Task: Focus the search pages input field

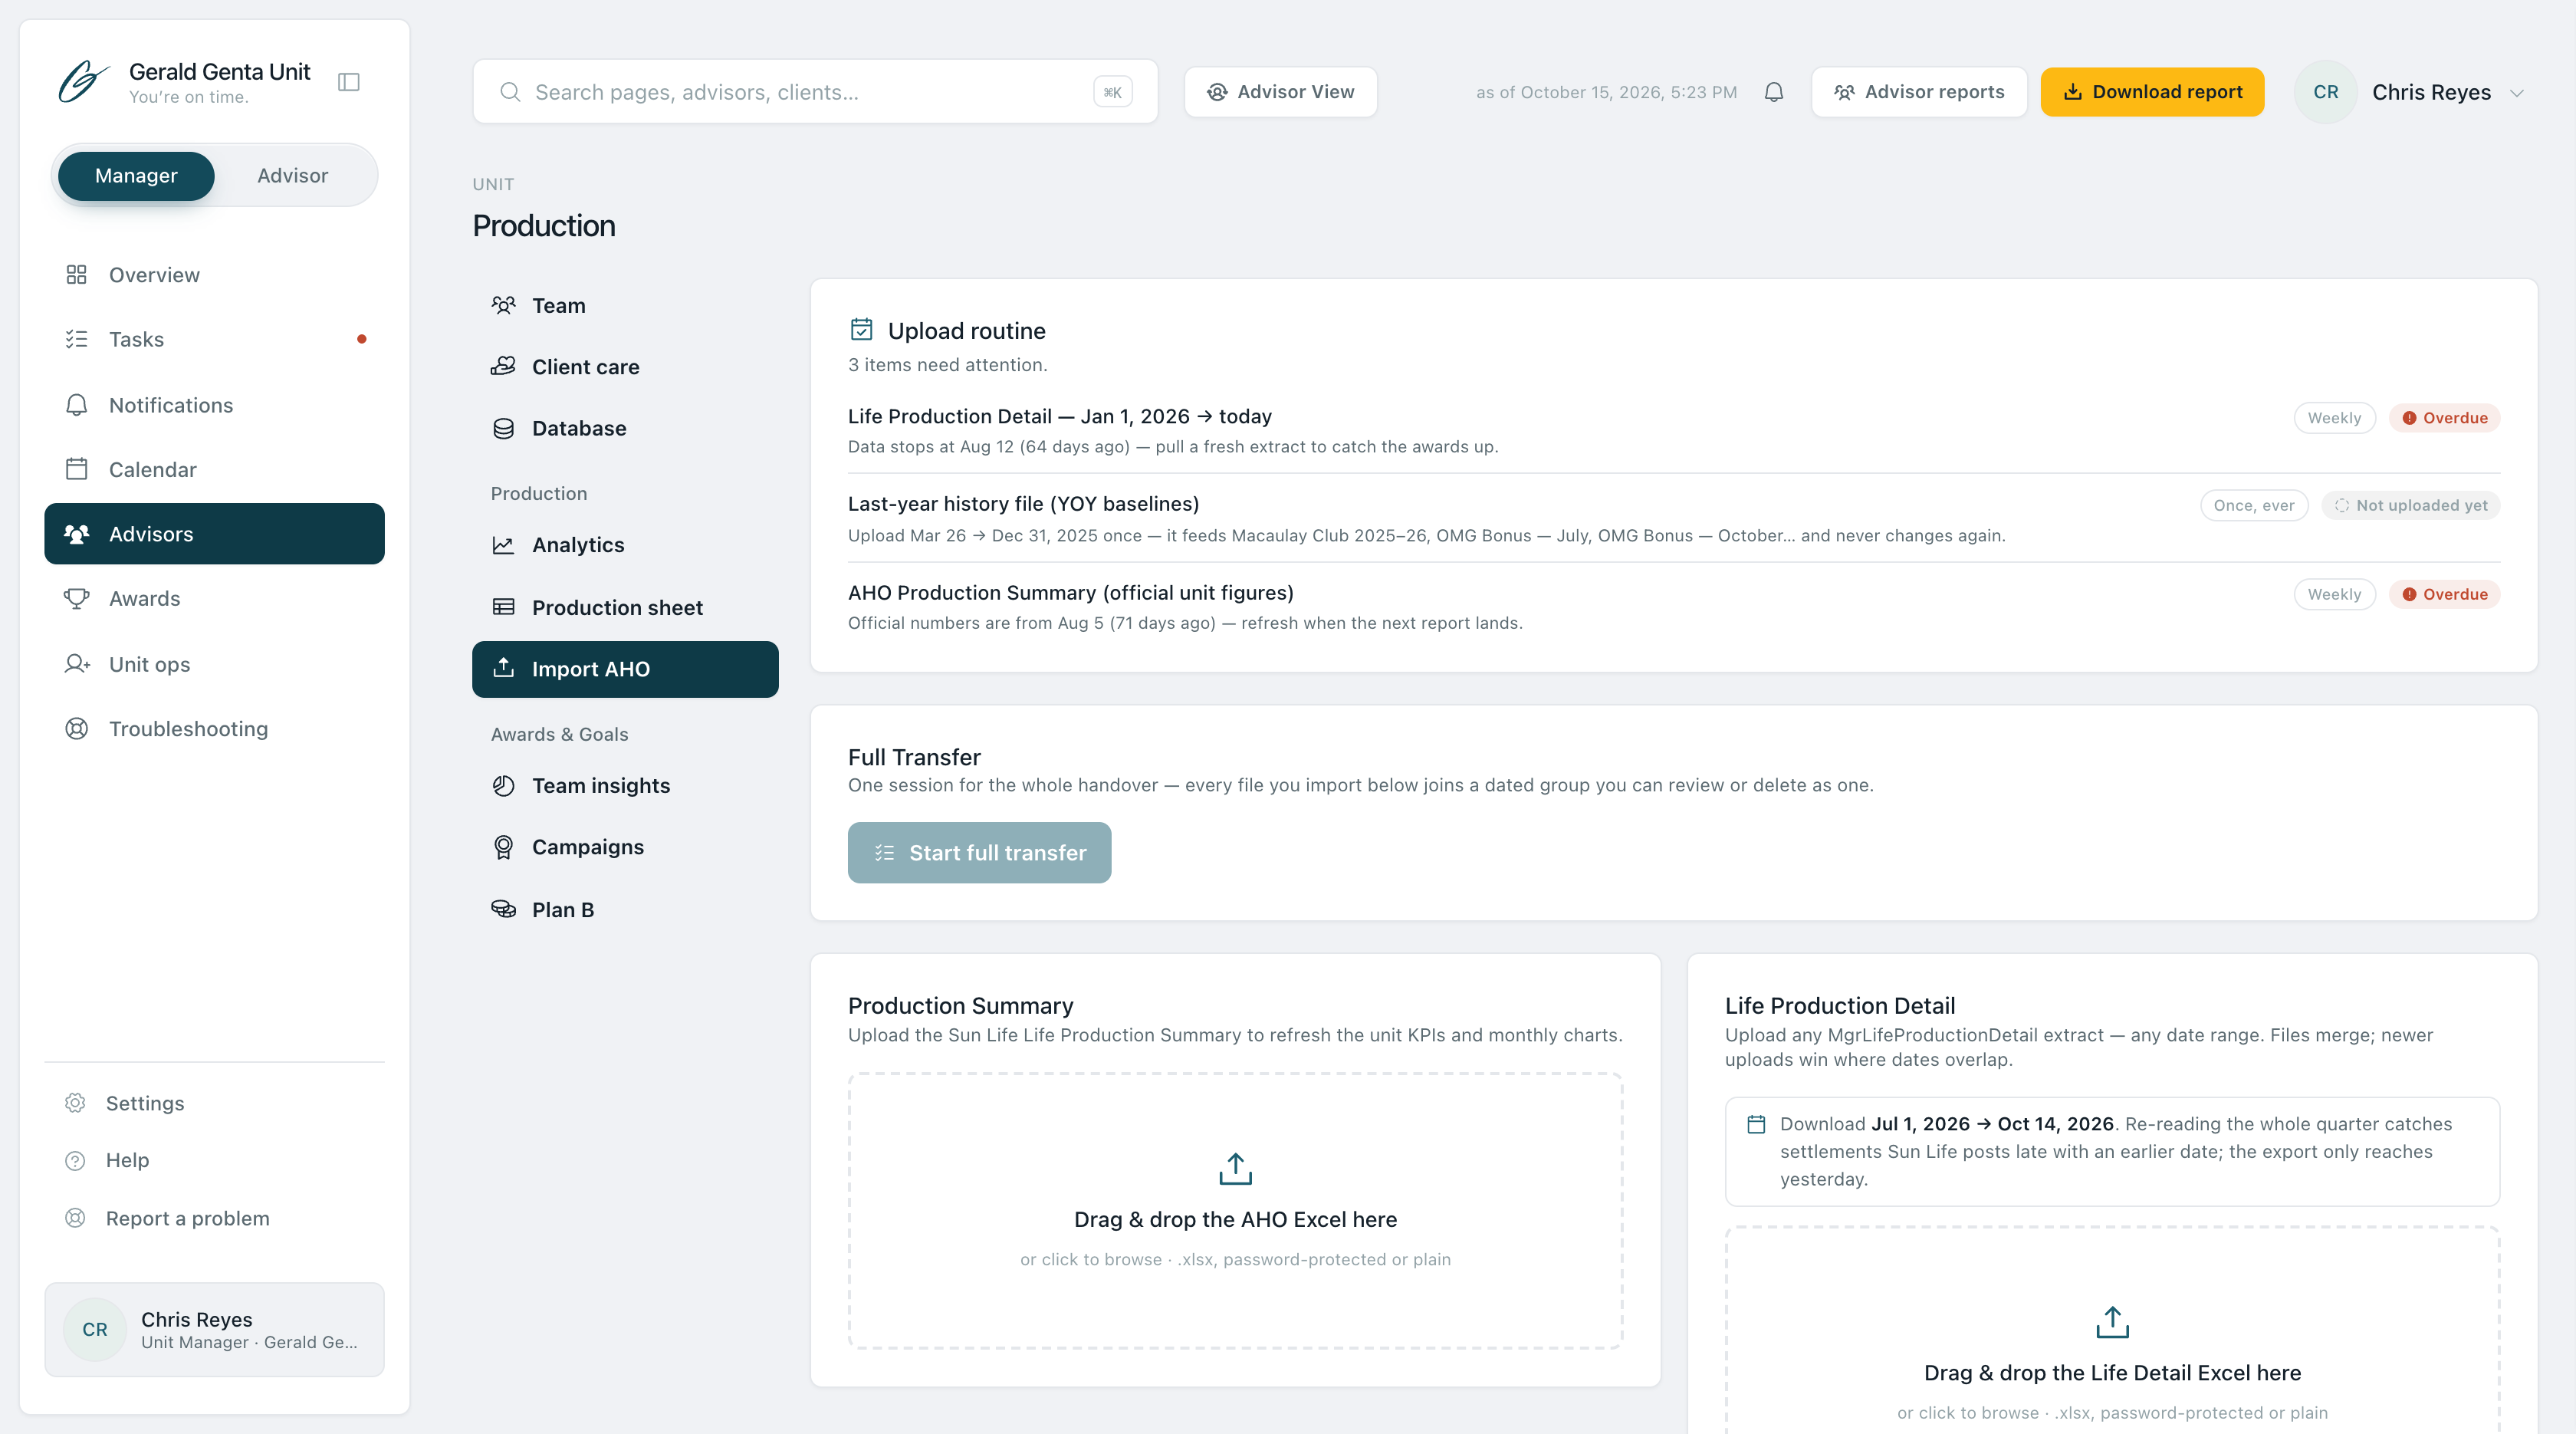Action: pyautogui.click(x=815, y=92)
